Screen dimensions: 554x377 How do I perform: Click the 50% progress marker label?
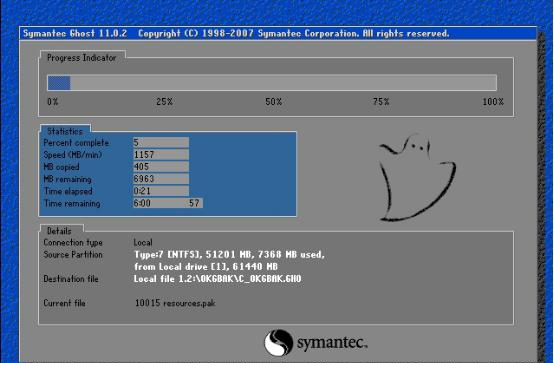click(274, 102)
